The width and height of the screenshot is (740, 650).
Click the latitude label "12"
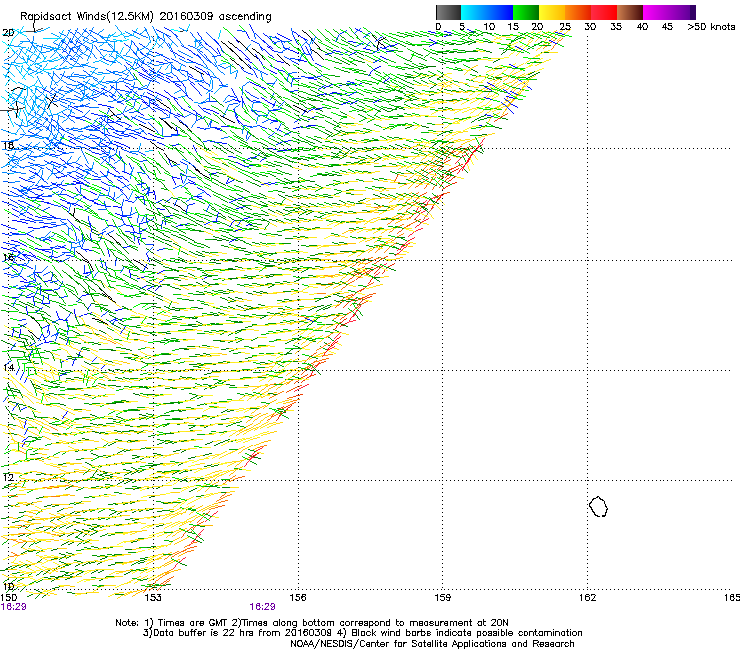click(x=8, y=477)
